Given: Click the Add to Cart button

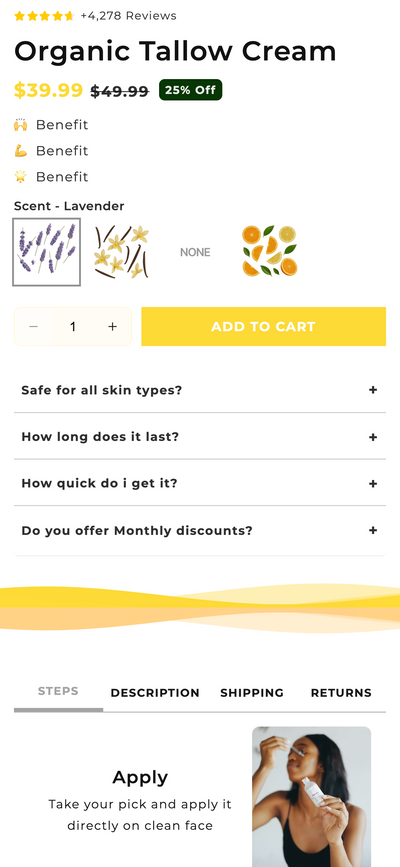Looking at the screenshot, I should [x=263, y=327].
